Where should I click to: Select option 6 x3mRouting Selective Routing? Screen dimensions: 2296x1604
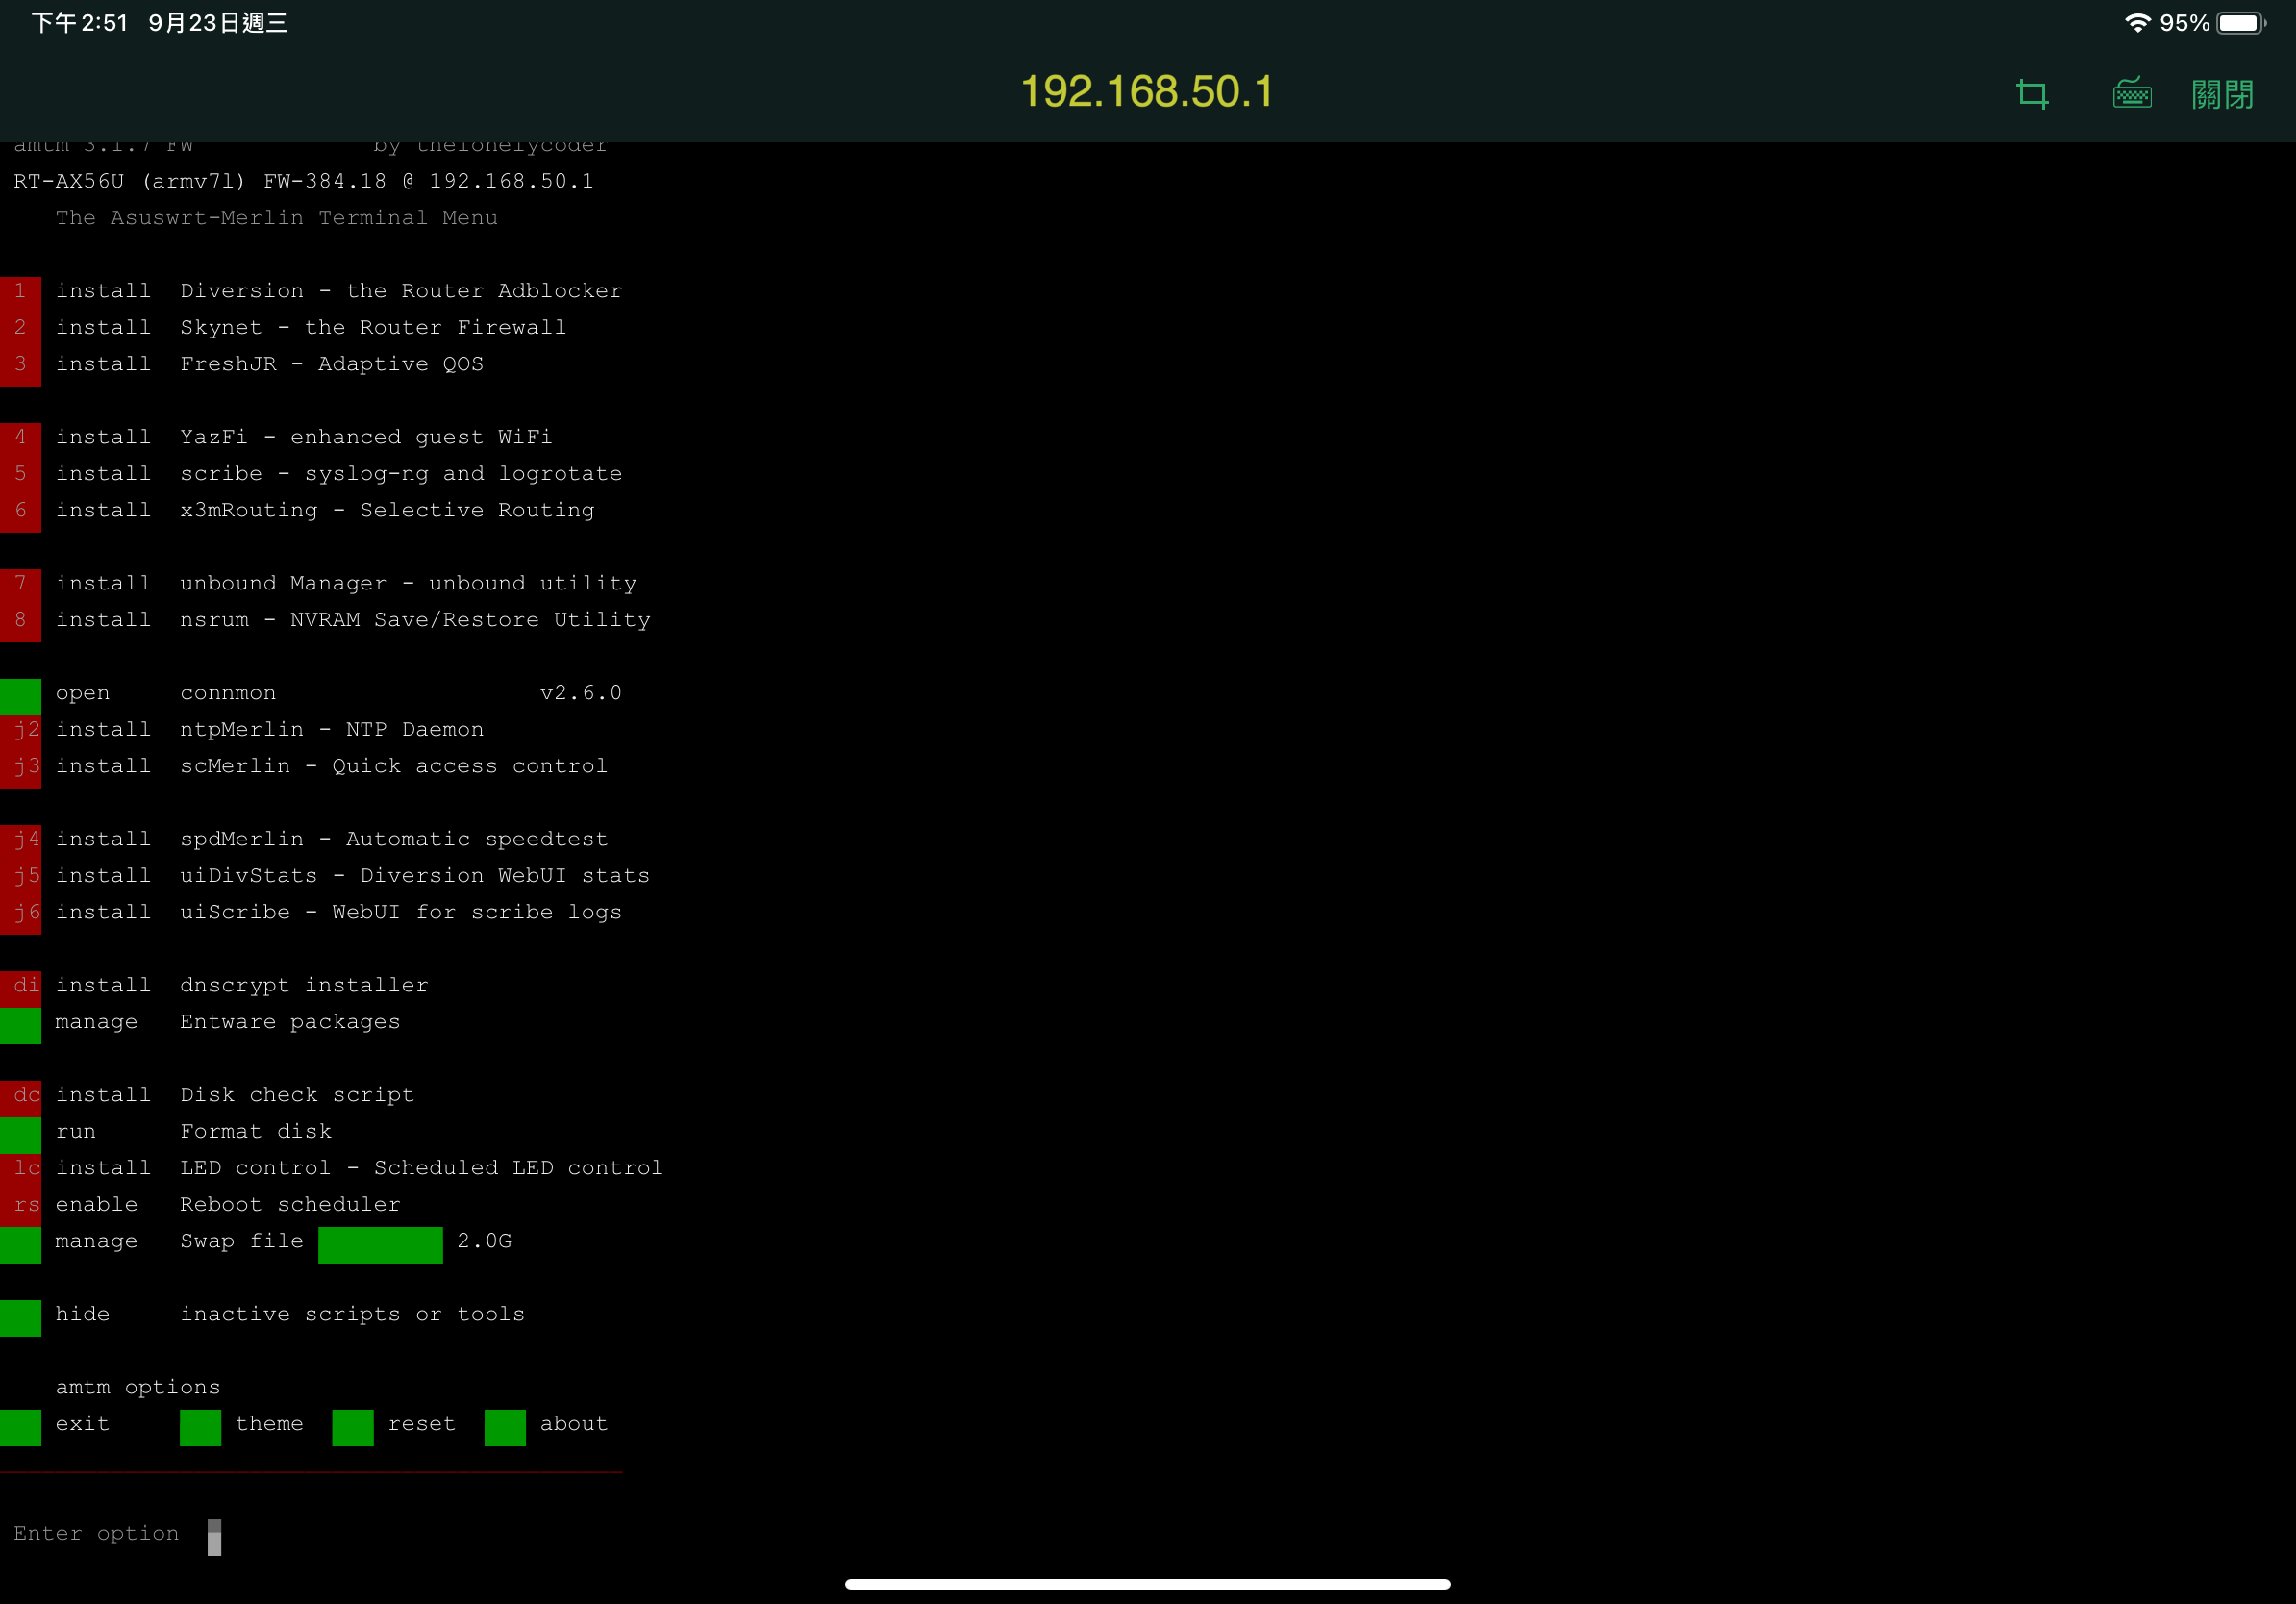298,510
